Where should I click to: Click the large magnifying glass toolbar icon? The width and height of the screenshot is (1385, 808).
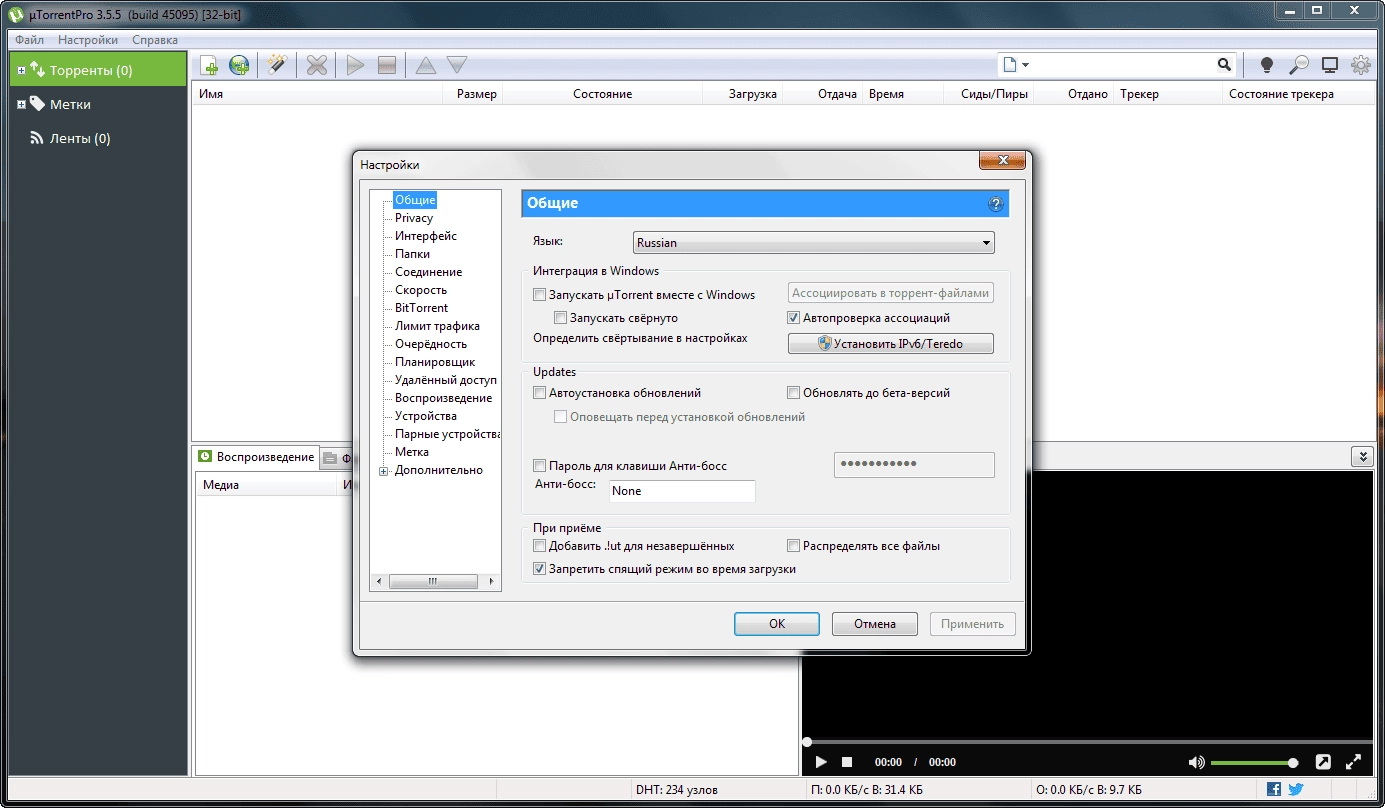[x=1299, y=66]
